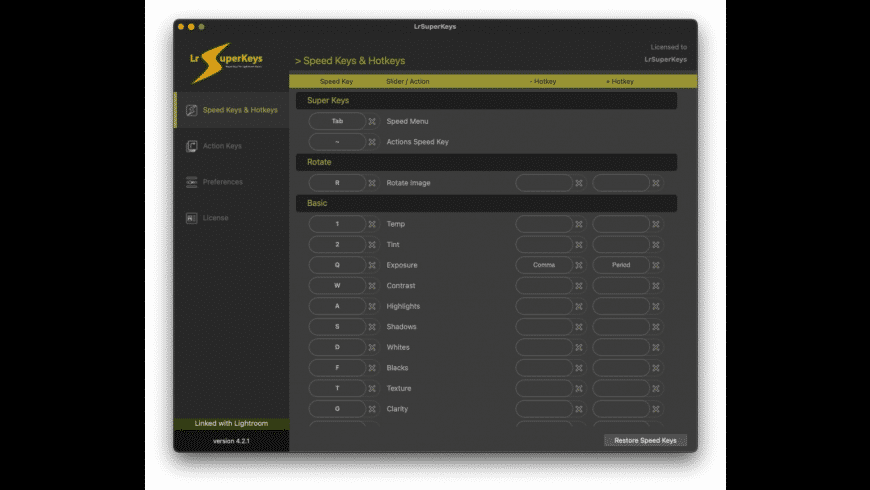This screenshot has height=490, width=870.
Task: Clear the minus hotkey for Temp
Action: click(579, 224)
